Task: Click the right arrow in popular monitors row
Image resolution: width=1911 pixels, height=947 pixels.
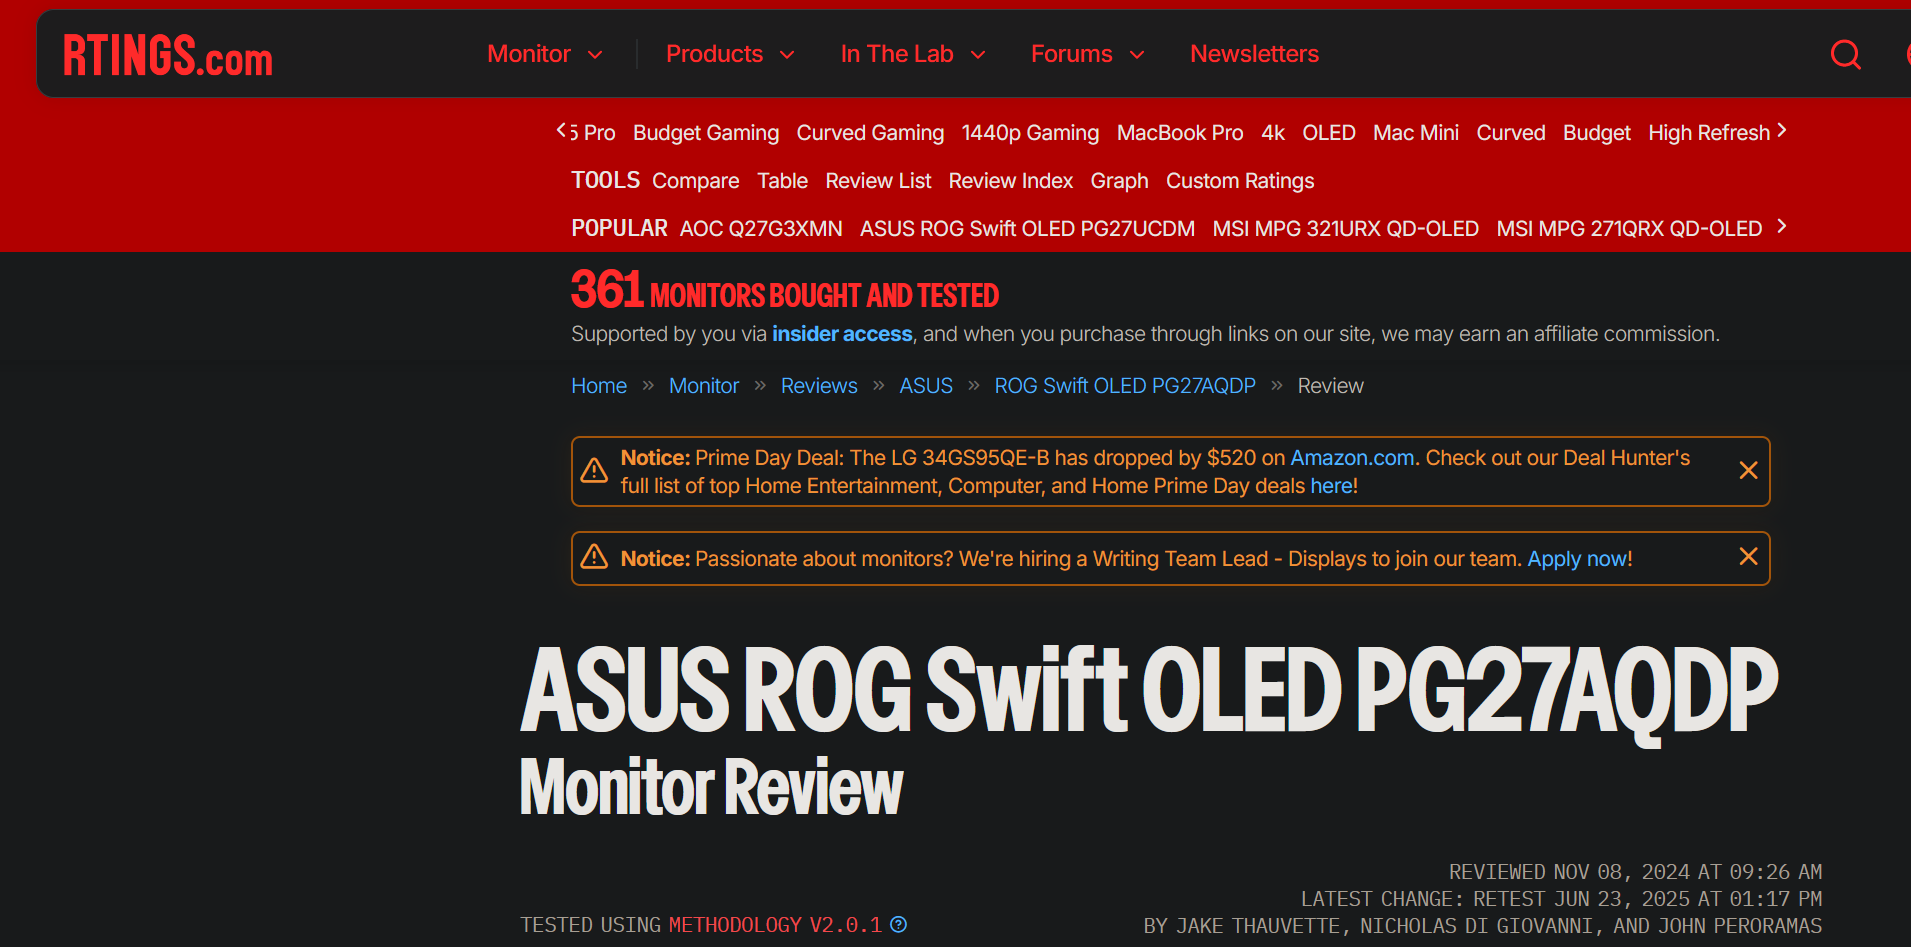Action: click(x=1784, y=227)
